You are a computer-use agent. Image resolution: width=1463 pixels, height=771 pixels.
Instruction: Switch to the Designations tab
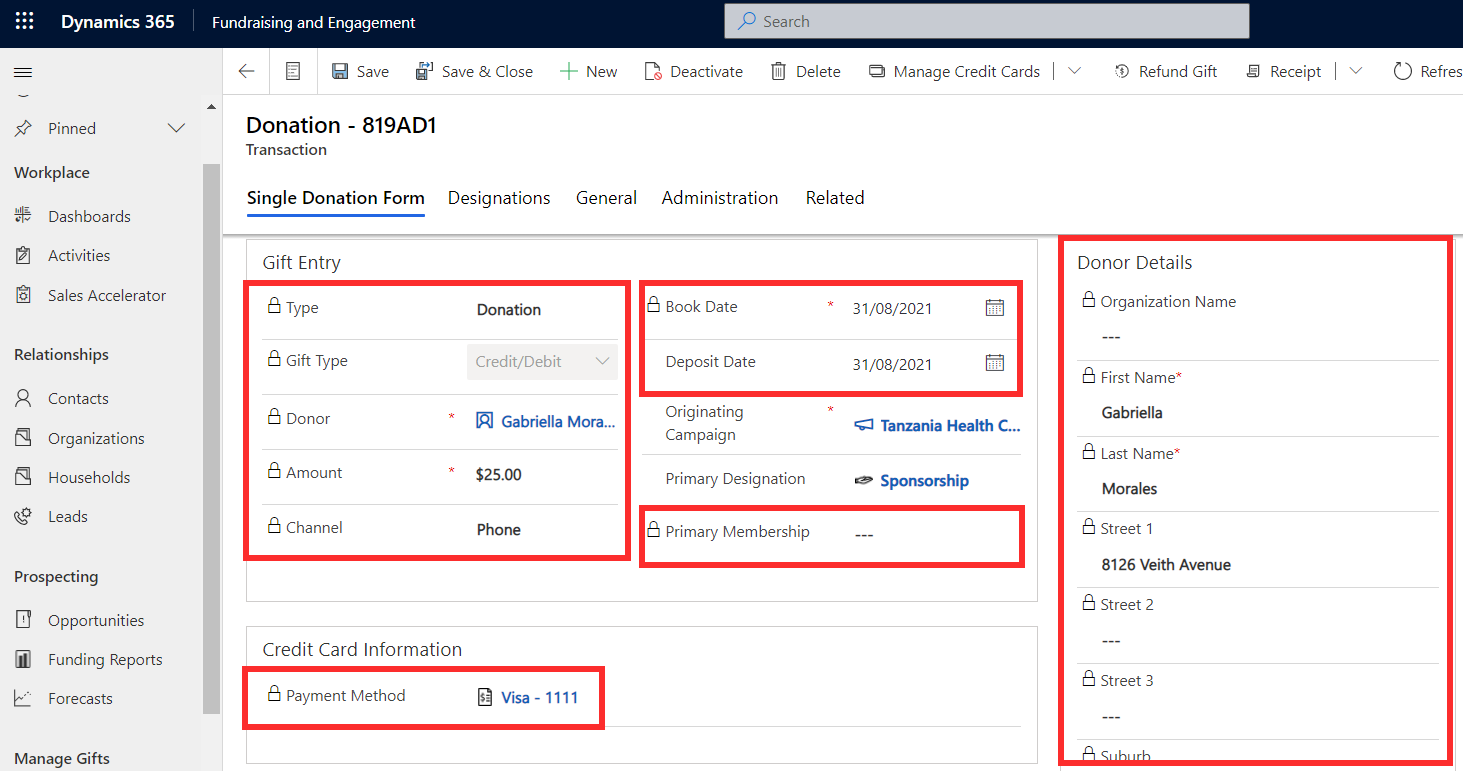499,198
